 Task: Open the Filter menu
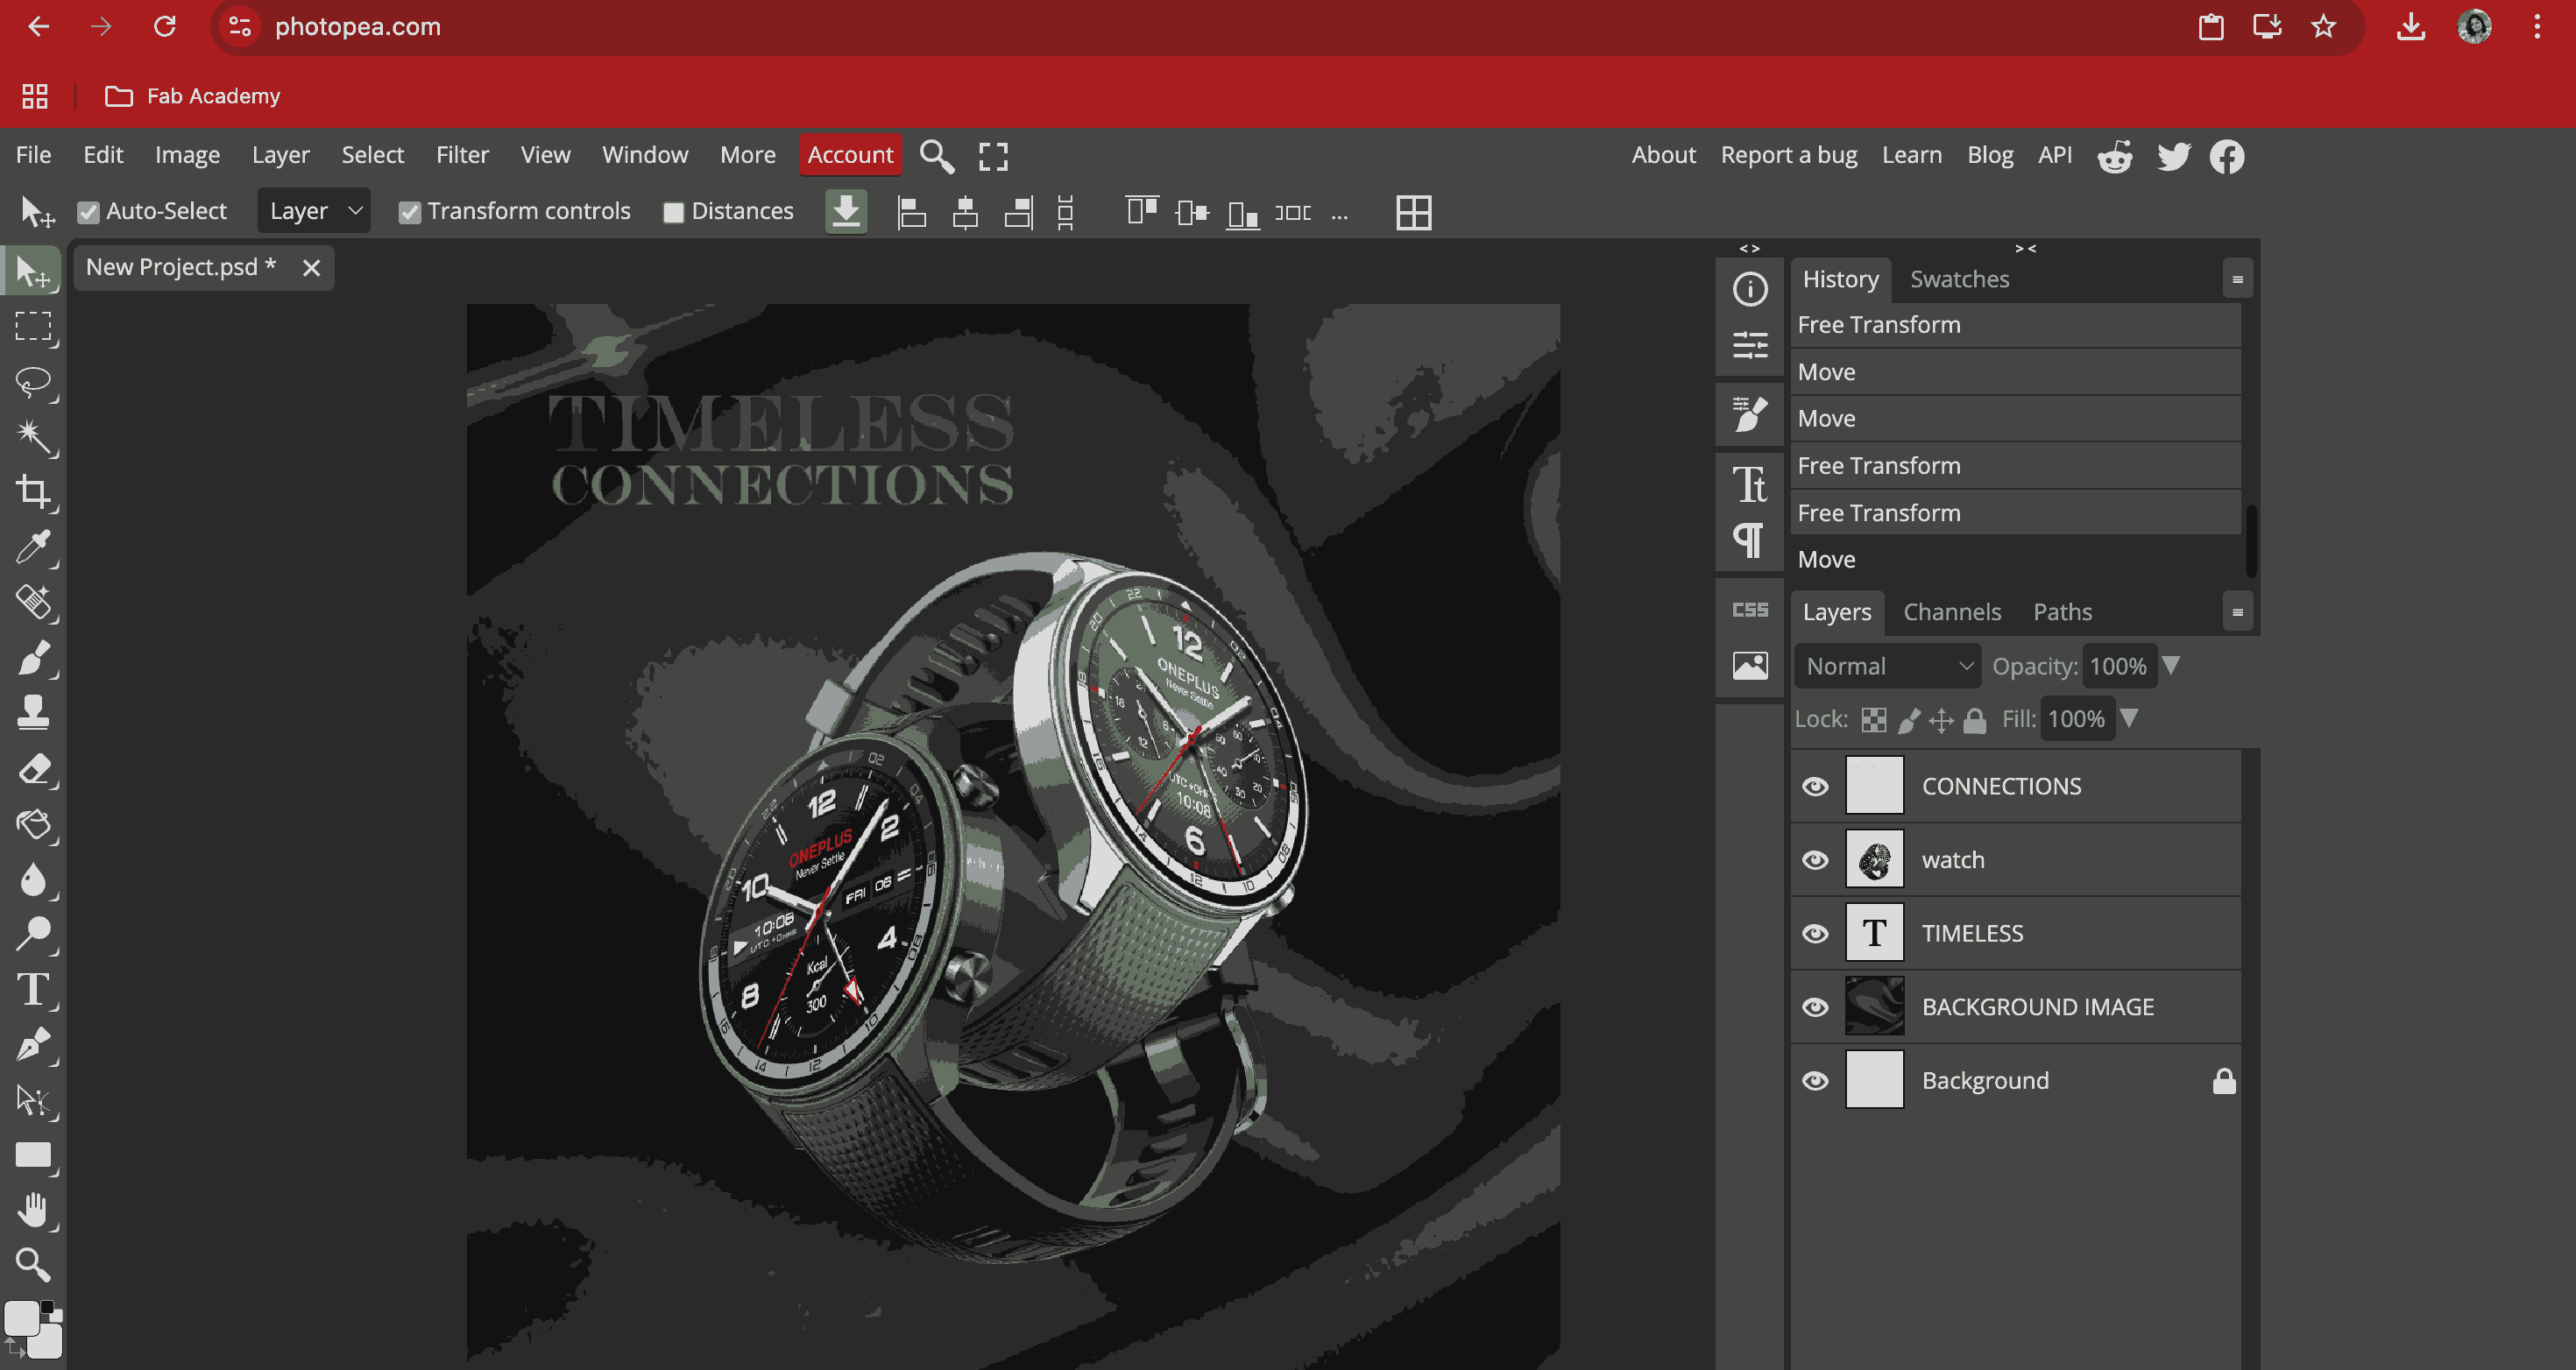click(461, 155)
